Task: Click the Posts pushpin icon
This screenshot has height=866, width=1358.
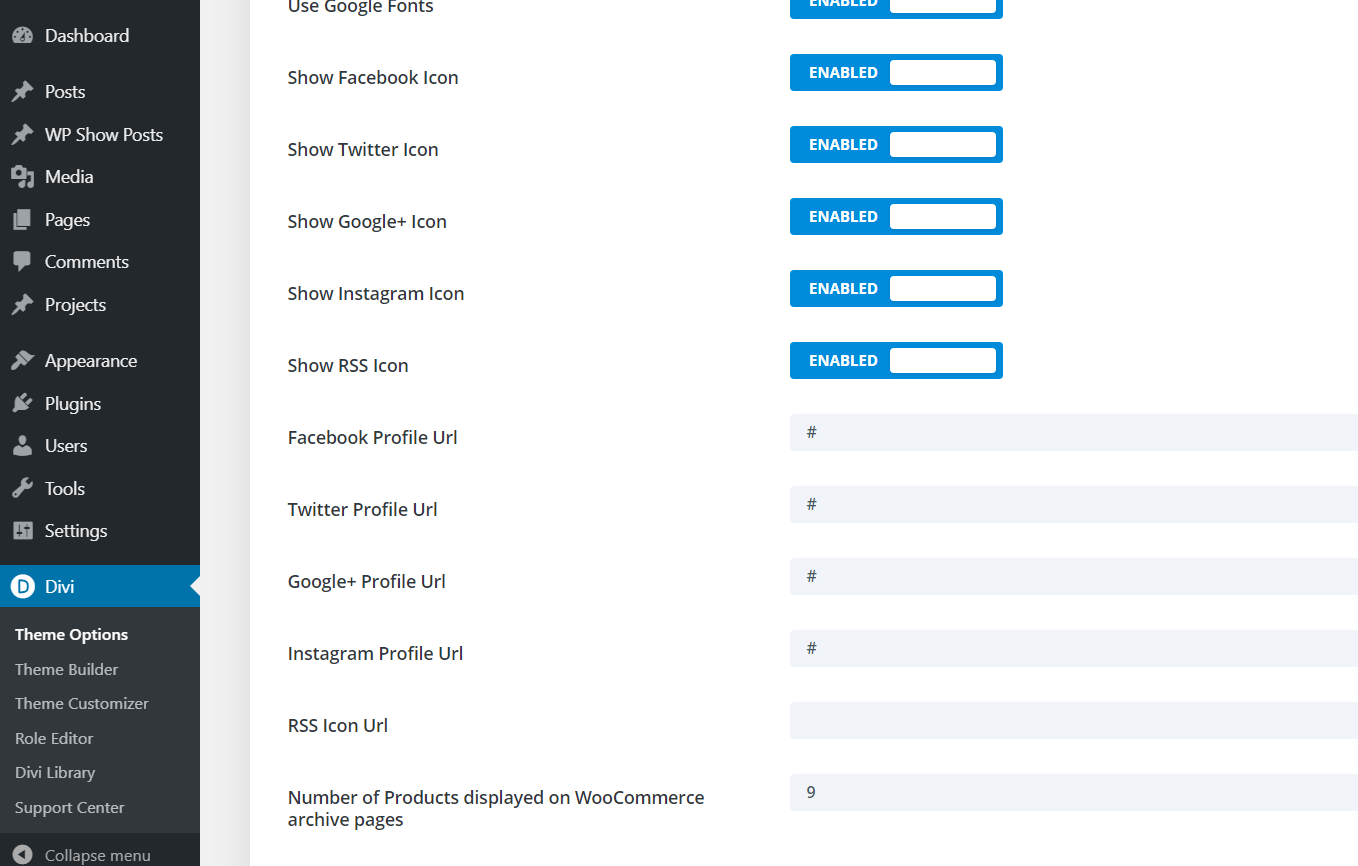Action: pyautogui.click(x=22, y=92)
